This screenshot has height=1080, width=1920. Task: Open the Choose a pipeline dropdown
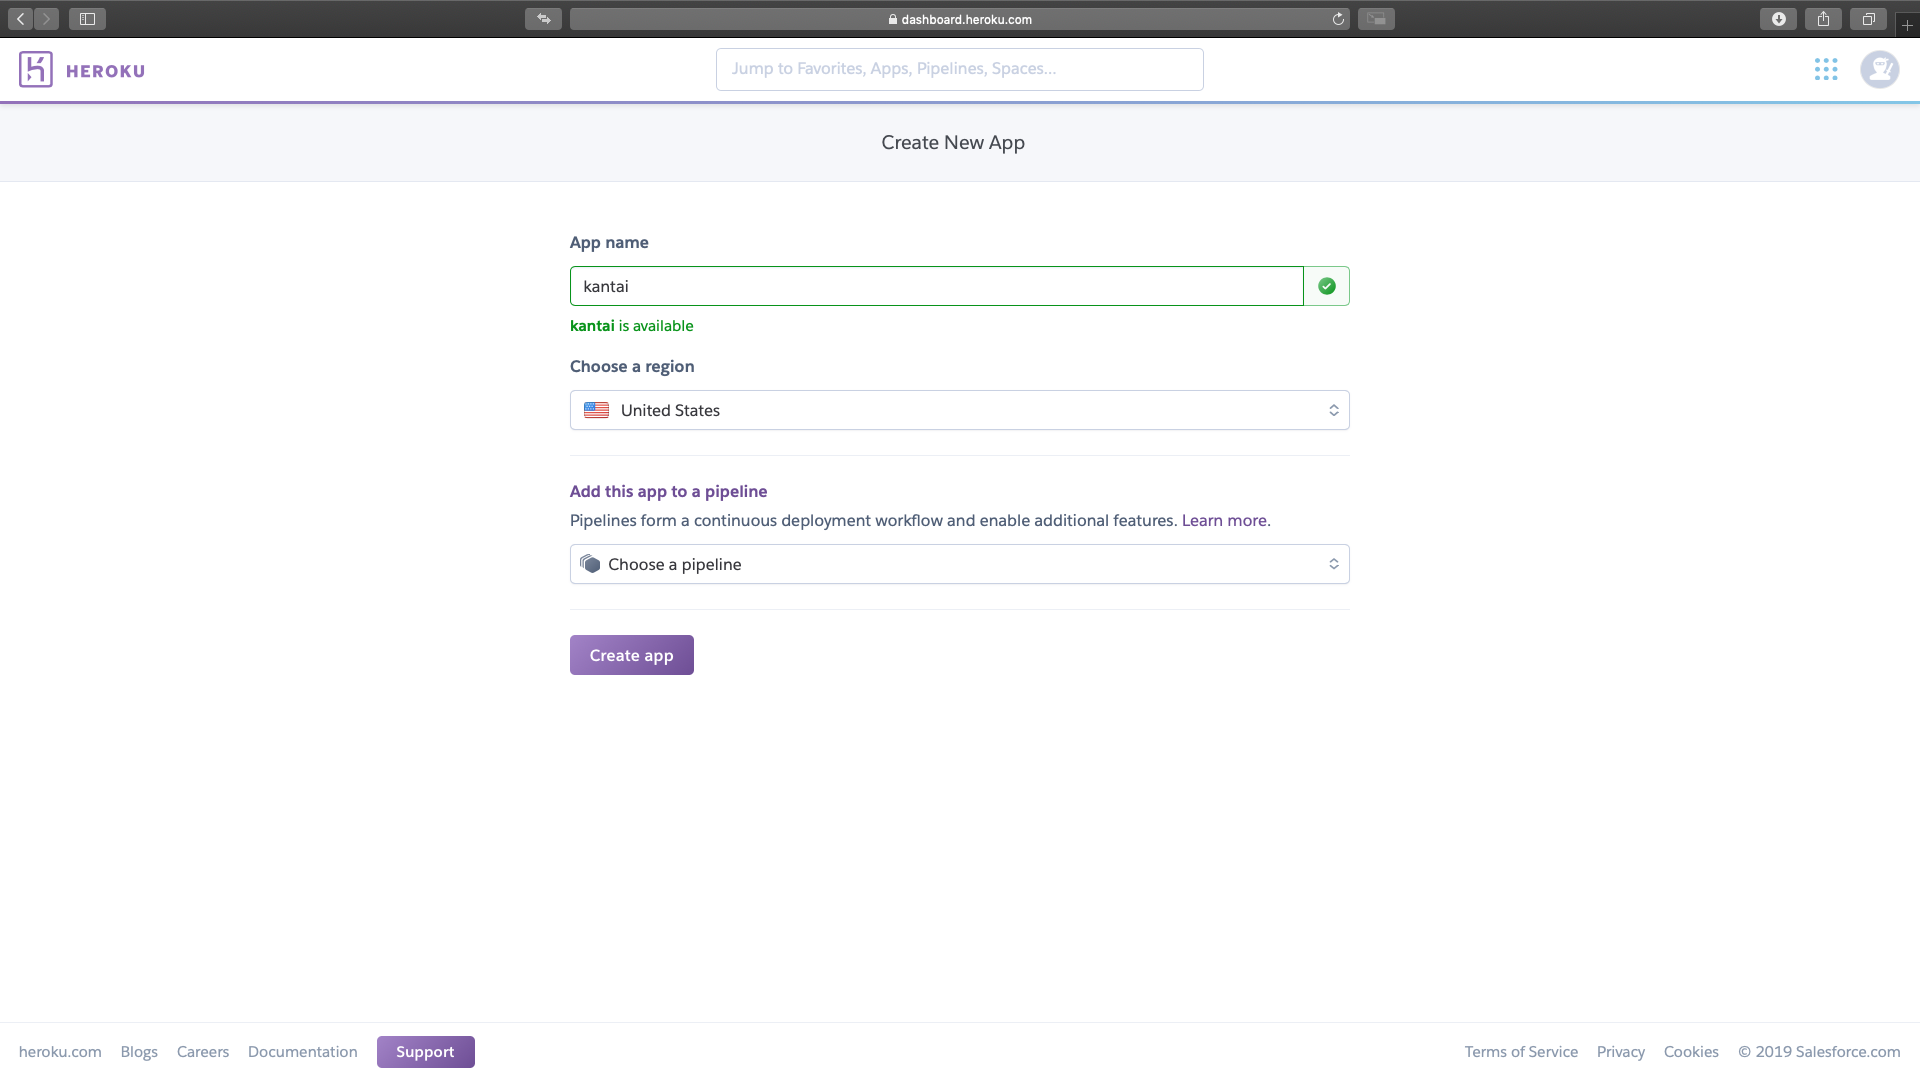coord(959,564)
